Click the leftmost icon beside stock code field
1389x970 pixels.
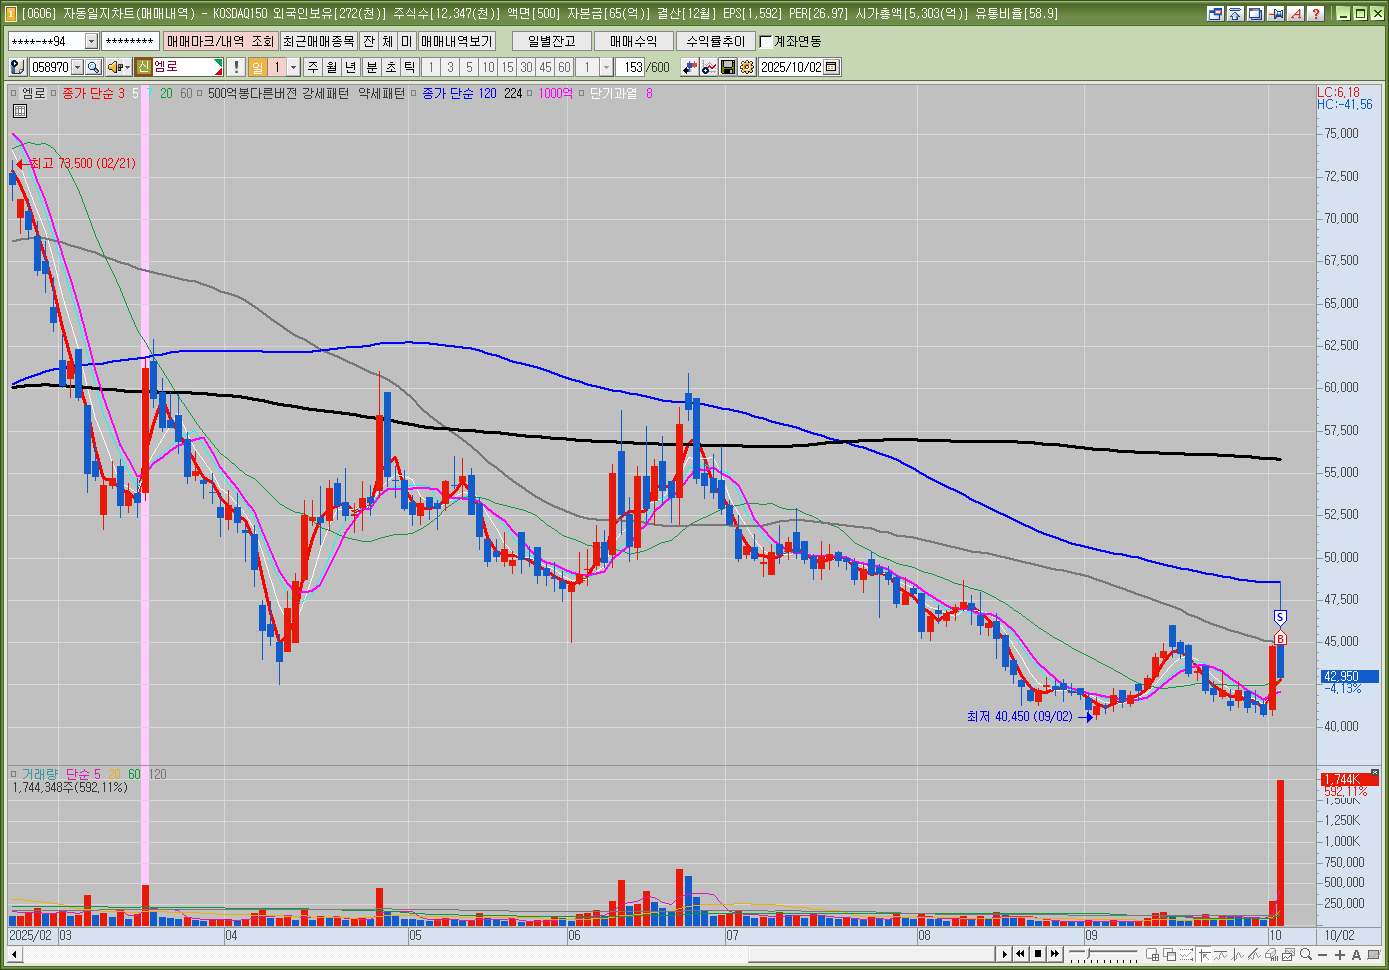(17, 67)
